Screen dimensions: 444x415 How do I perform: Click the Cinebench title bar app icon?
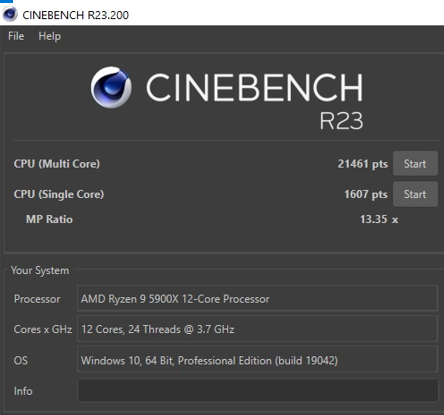[10, 14]
